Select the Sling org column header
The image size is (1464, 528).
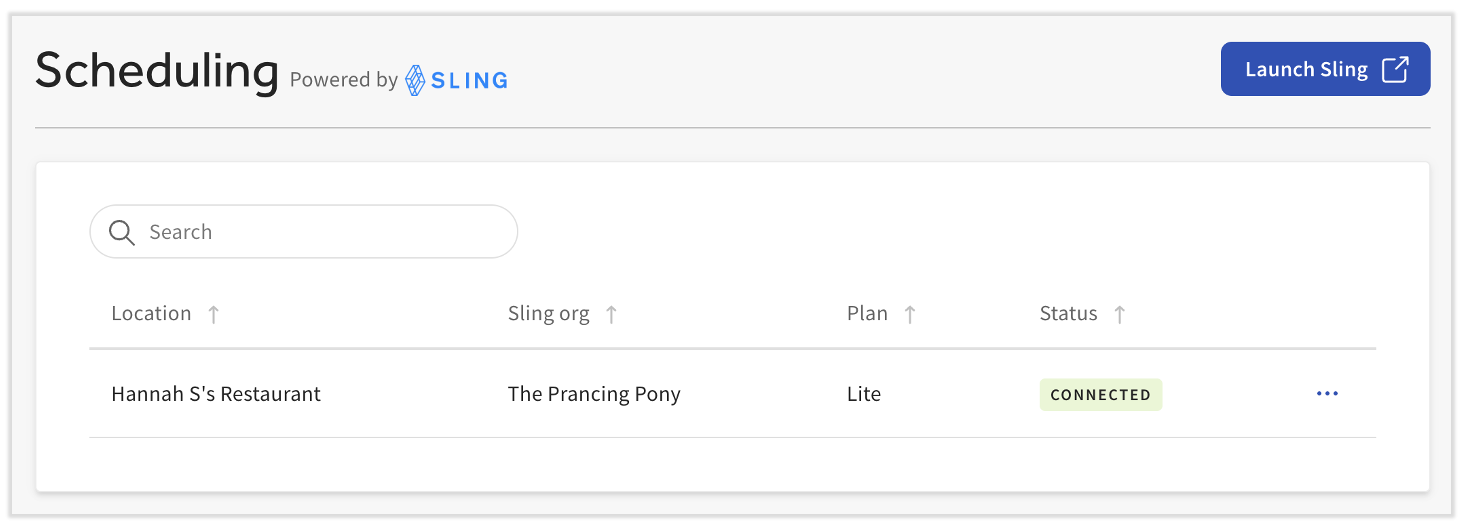click(548, 314)
